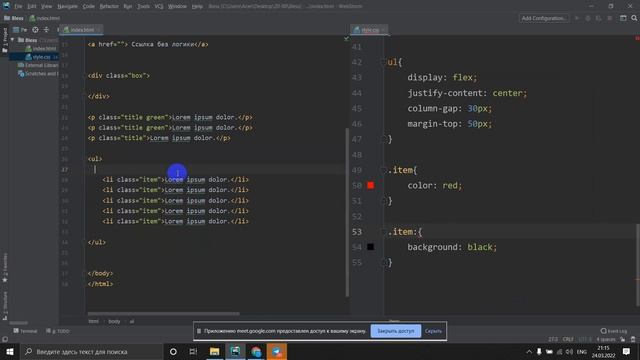The height and width of the screenshot is (360, 640).
Task: Click the closing fold marker on CSS line 55
Action: (x=383, y=262)
